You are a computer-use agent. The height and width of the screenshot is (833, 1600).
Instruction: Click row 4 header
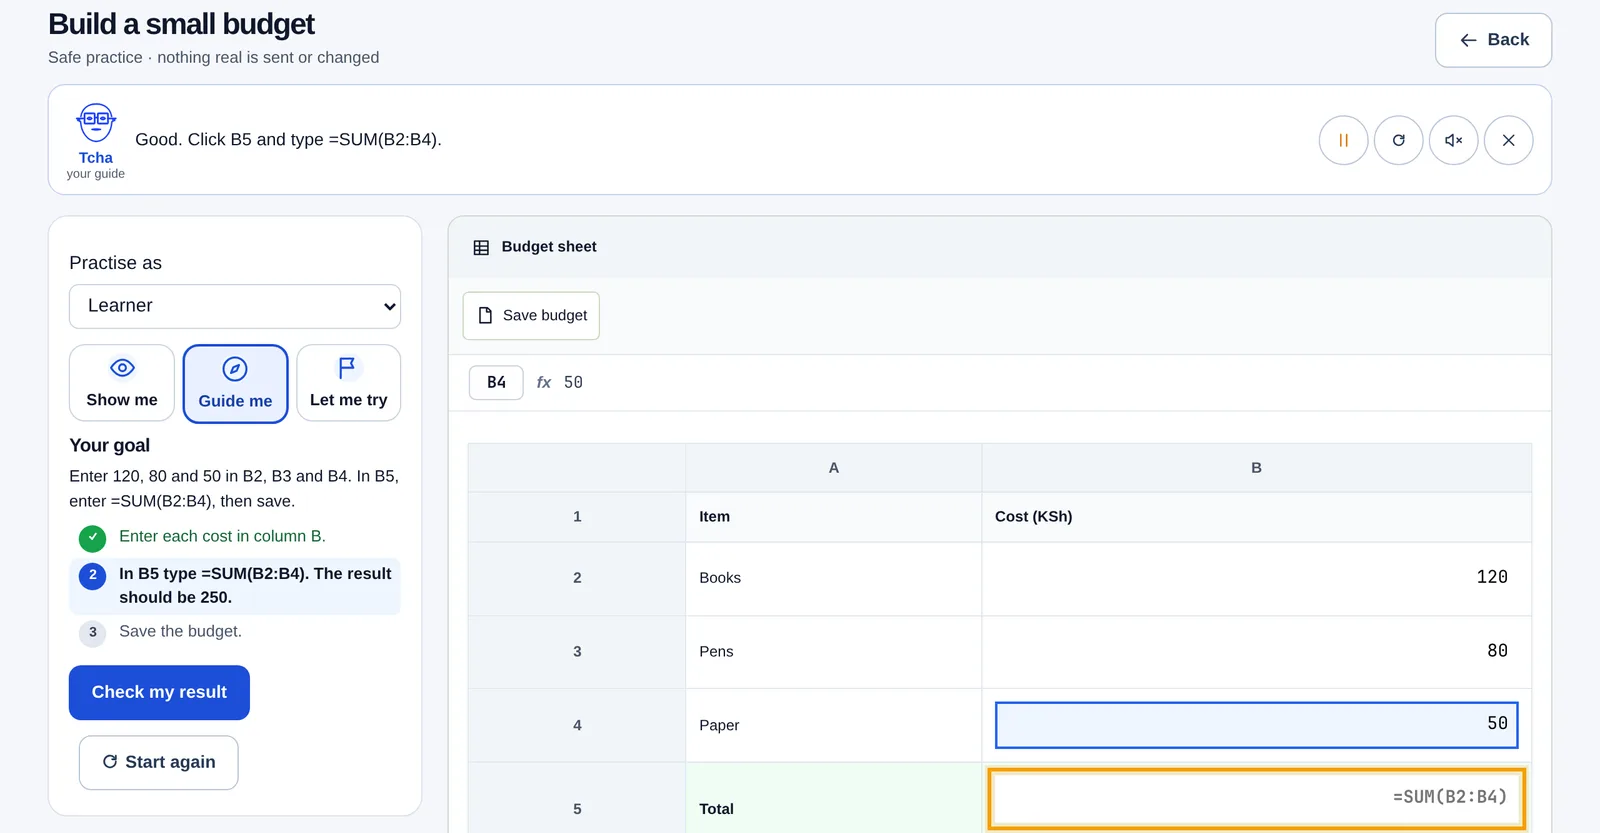[577, 725]
